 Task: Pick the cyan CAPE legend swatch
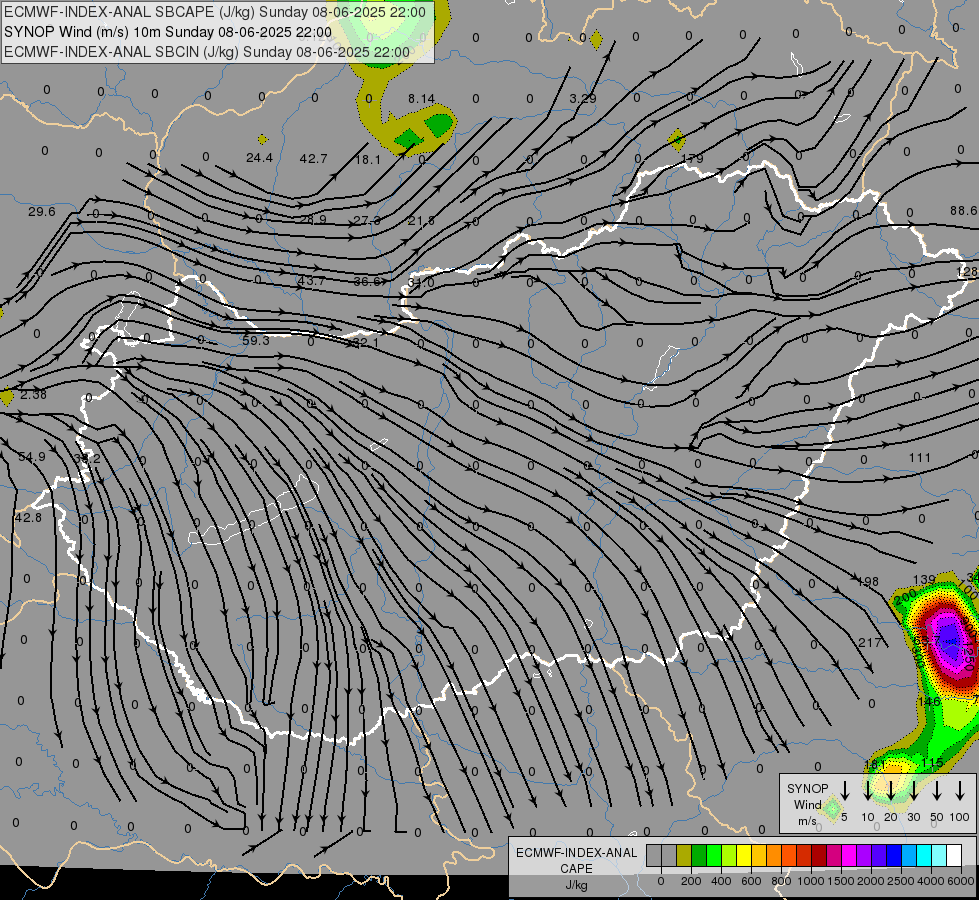(x=923, y=855)
